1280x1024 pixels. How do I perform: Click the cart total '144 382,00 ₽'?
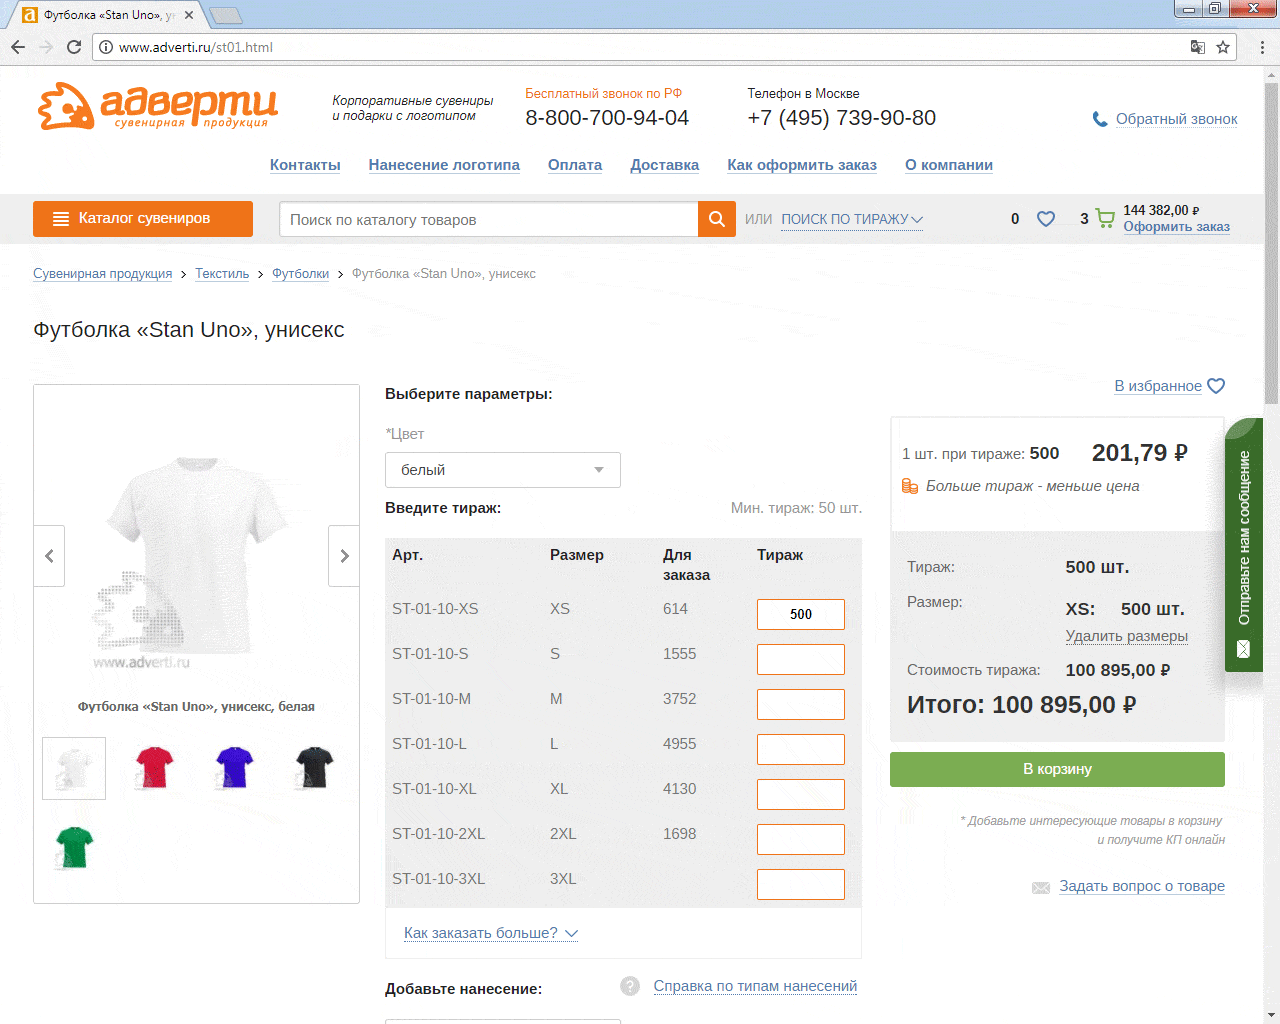pos(1161,210)
